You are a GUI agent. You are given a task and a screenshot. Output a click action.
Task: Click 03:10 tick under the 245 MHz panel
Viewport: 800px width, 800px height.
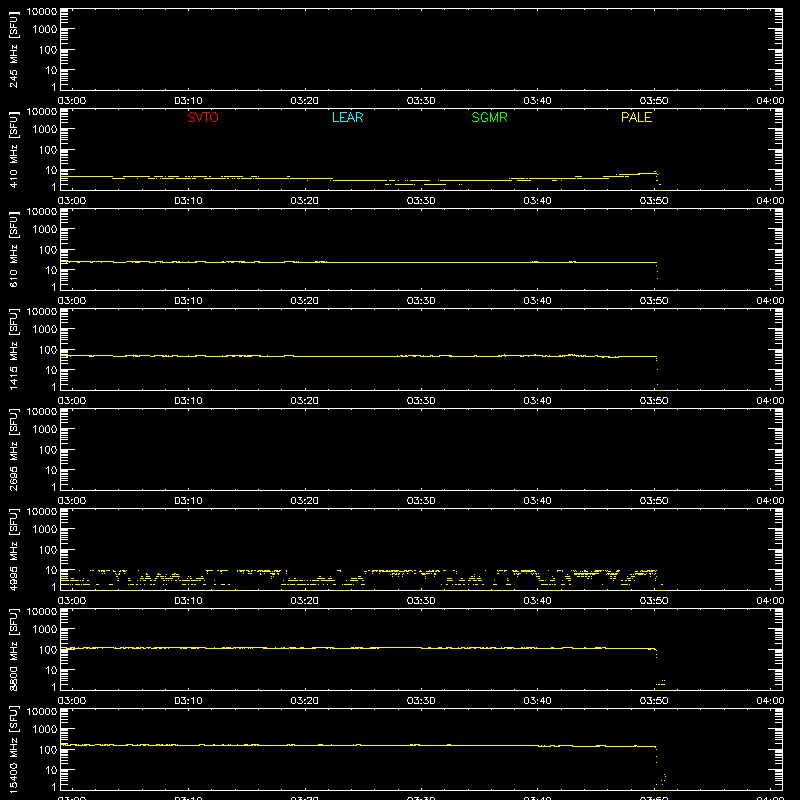tap(188, 101)
